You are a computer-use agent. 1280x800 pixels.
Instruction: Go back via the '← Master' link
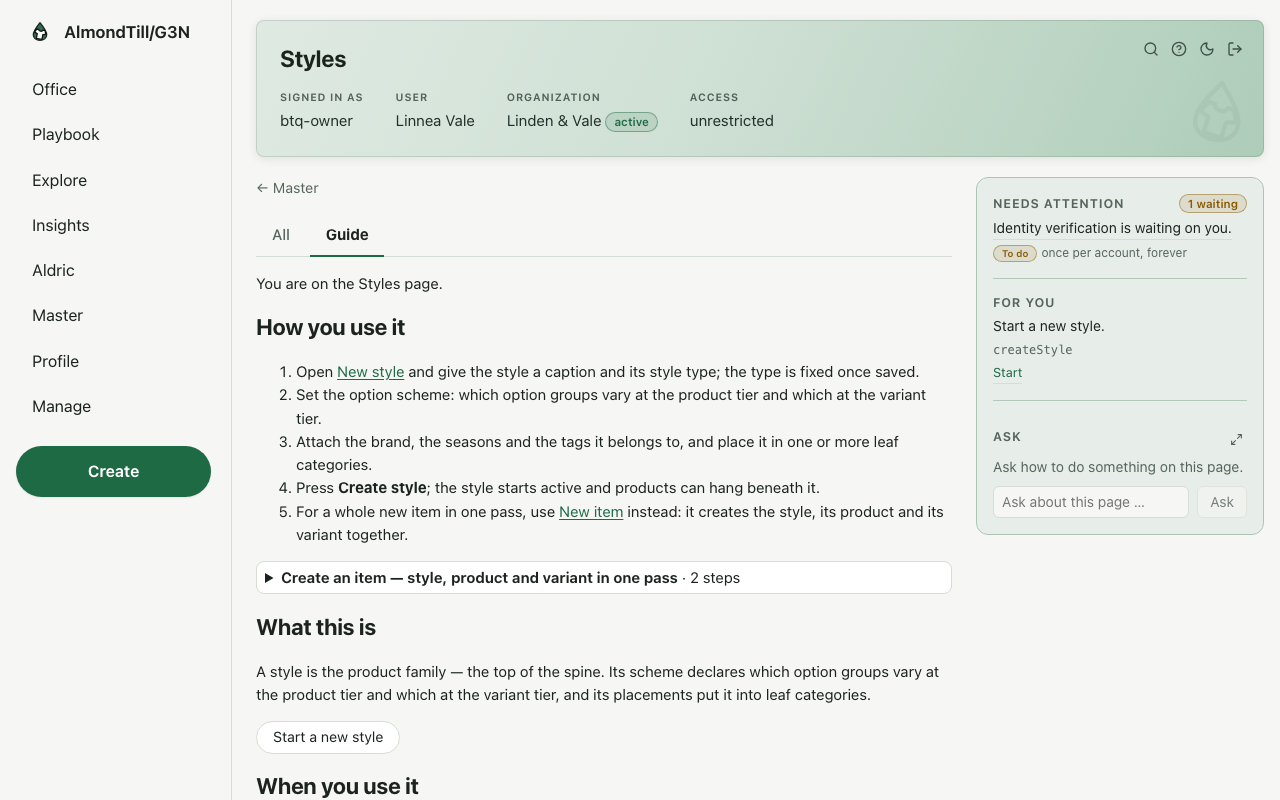[x=287, y=188]
